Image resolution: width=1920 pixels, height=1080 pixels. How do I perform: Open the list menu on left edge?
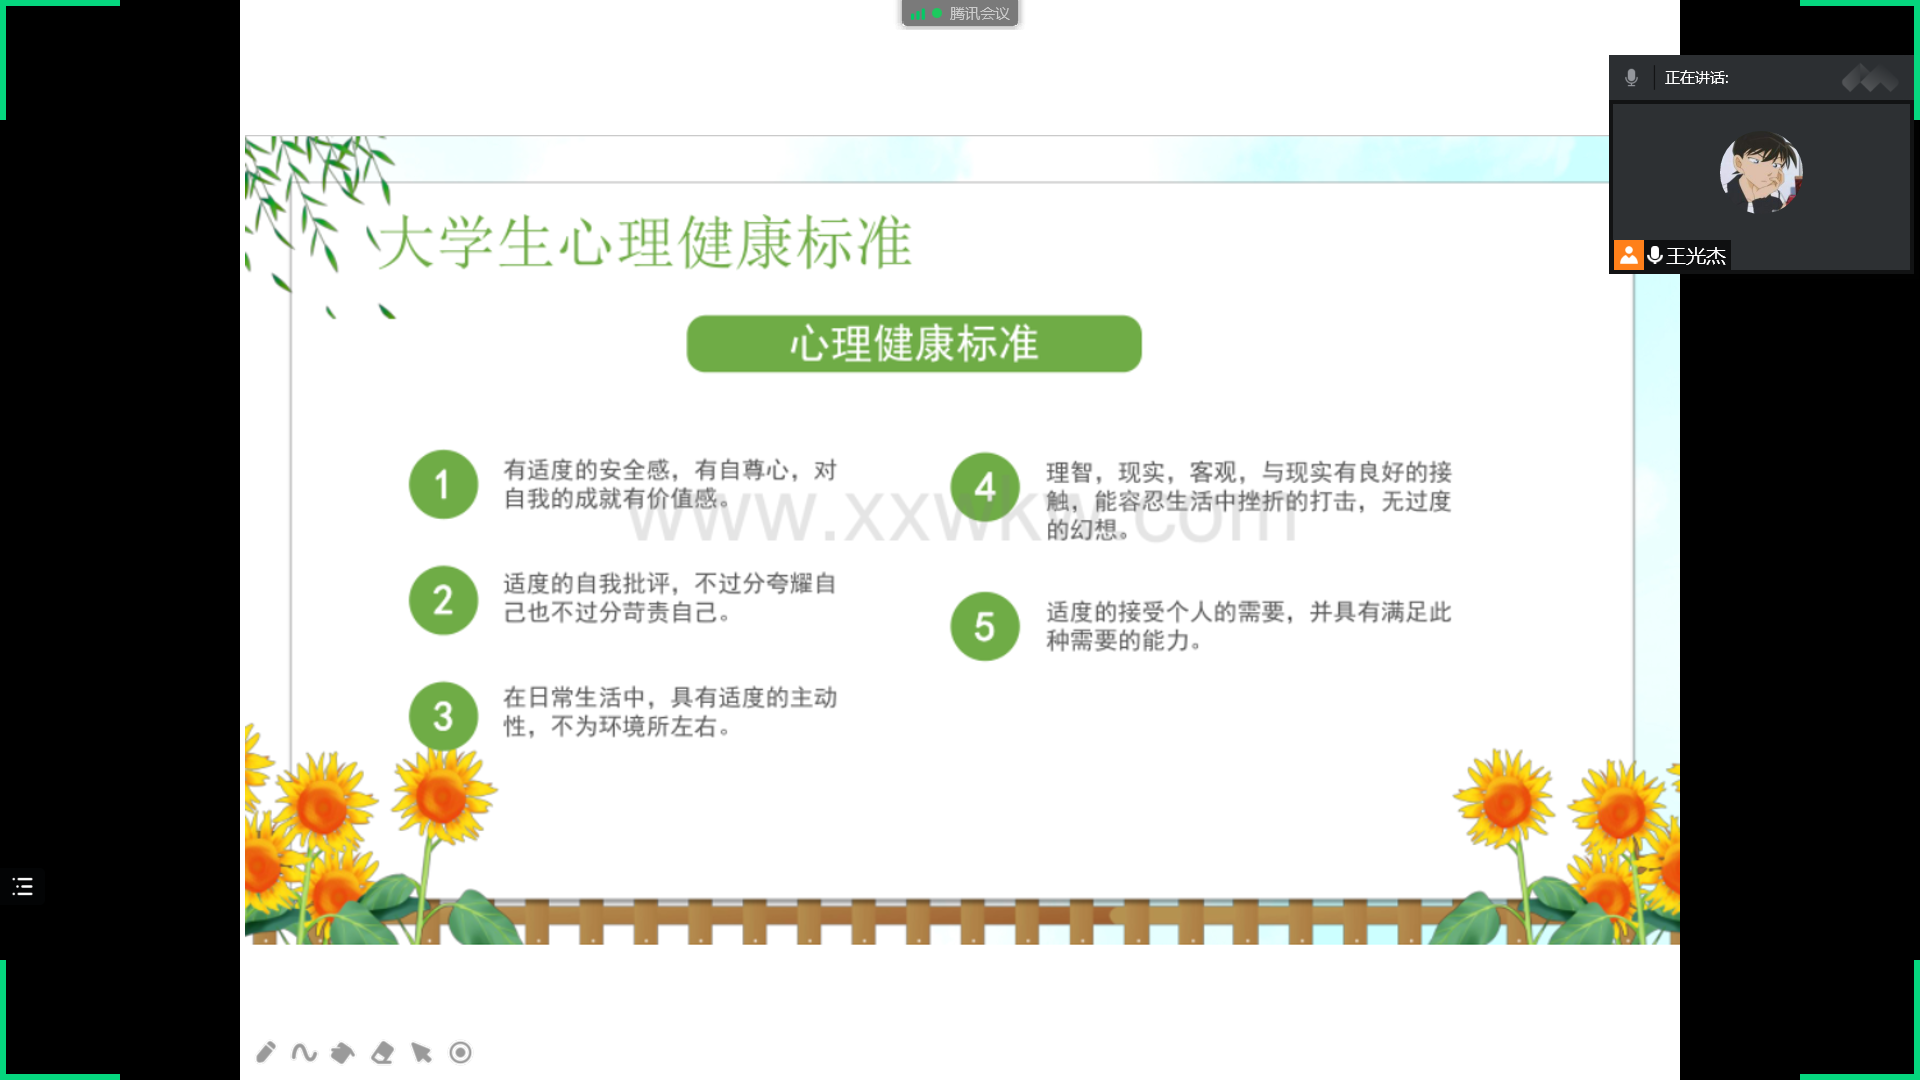(22, 886)
